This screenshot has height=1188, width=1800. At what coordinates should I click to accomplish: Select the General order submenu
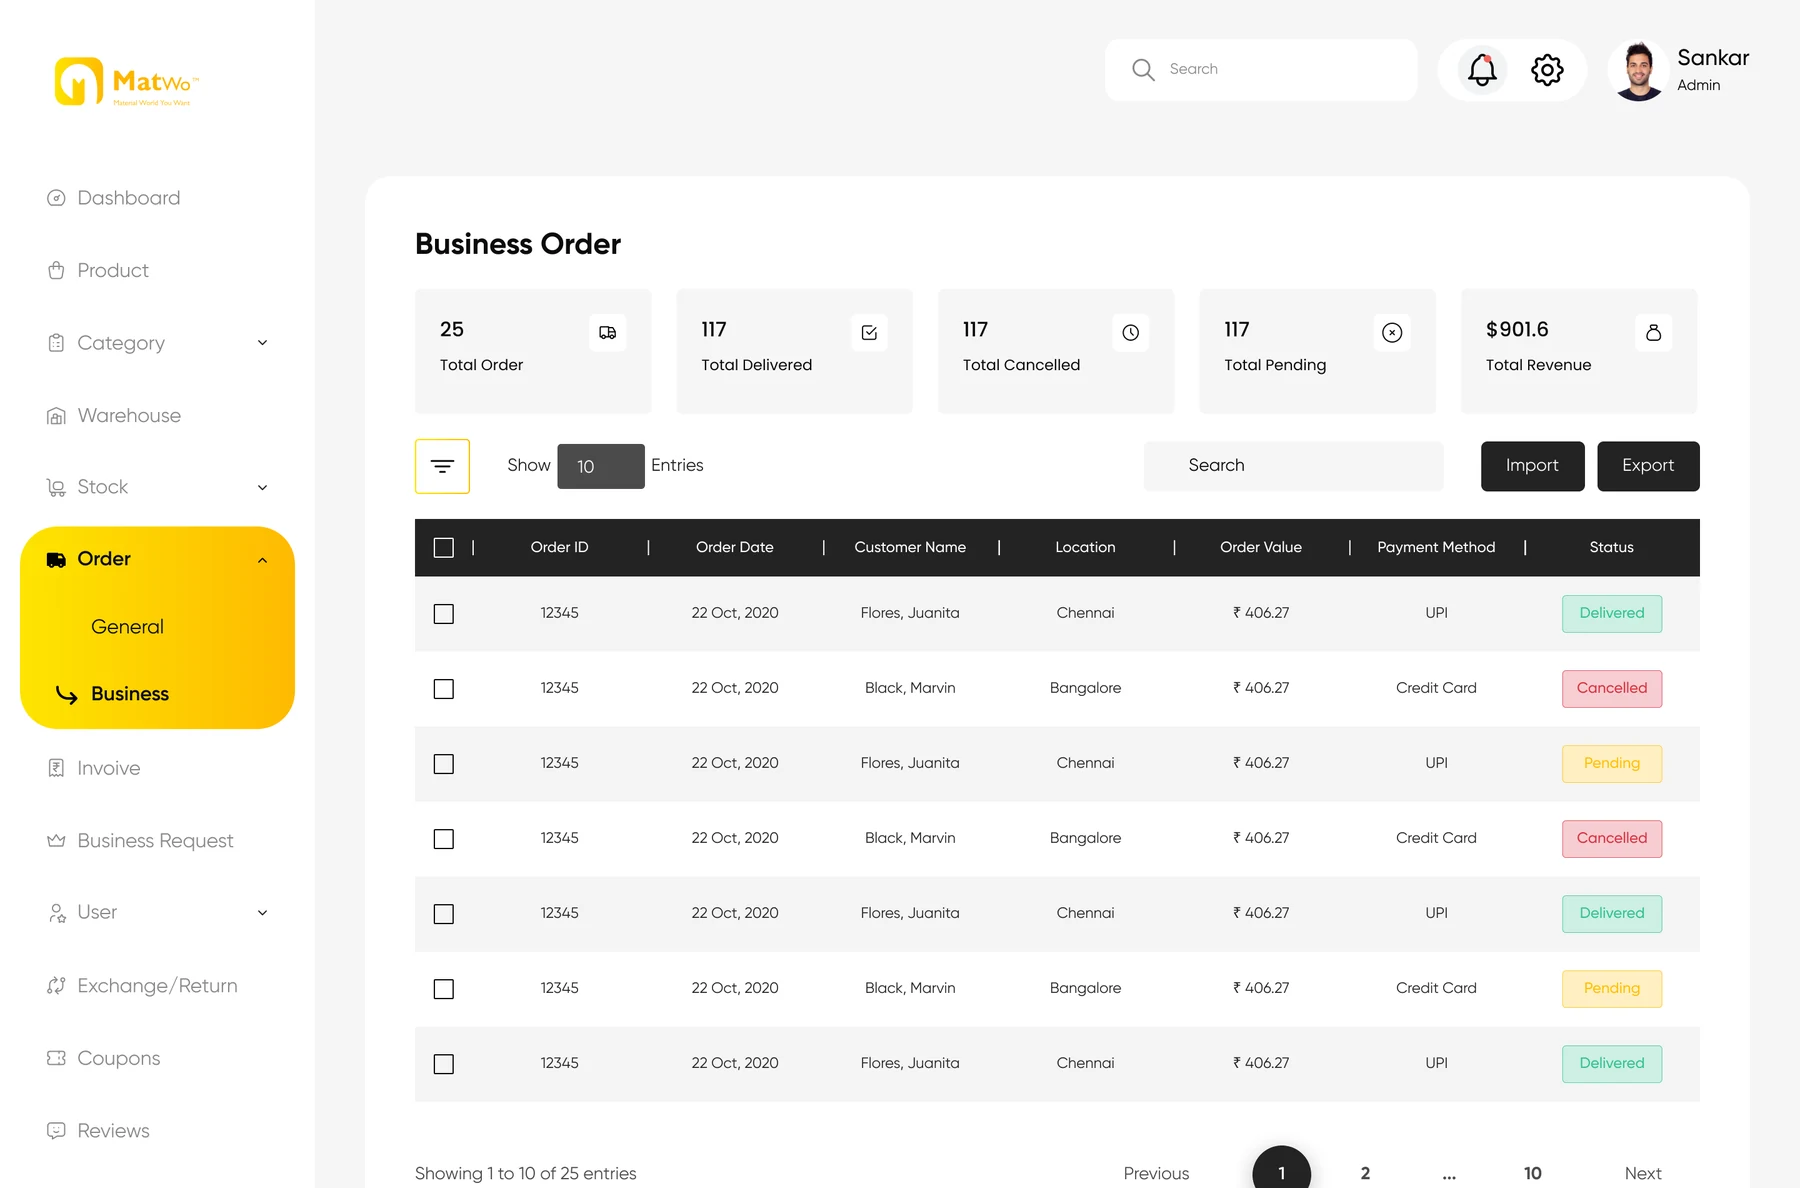point(127,627)
